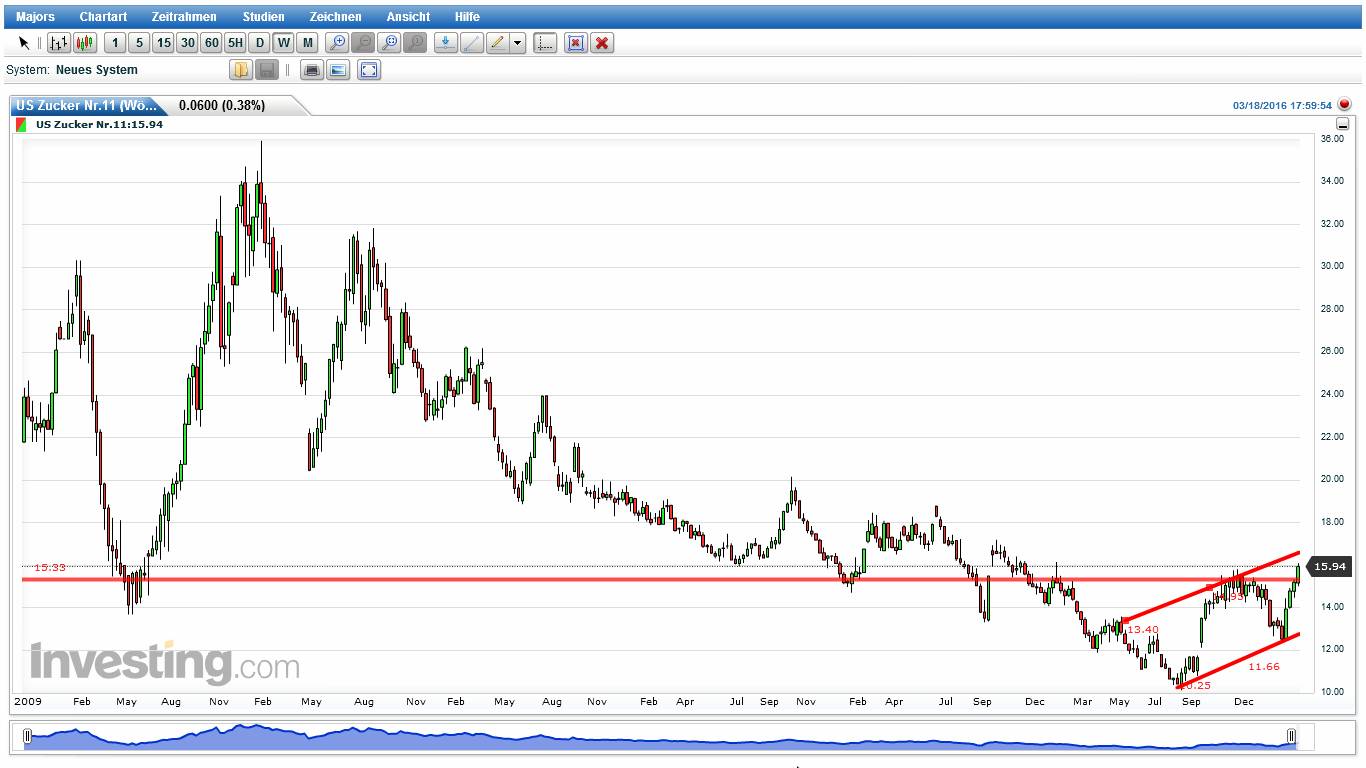Open the Chartart menu
Viewport: 1366px width, 768px height.
(103, 17)
